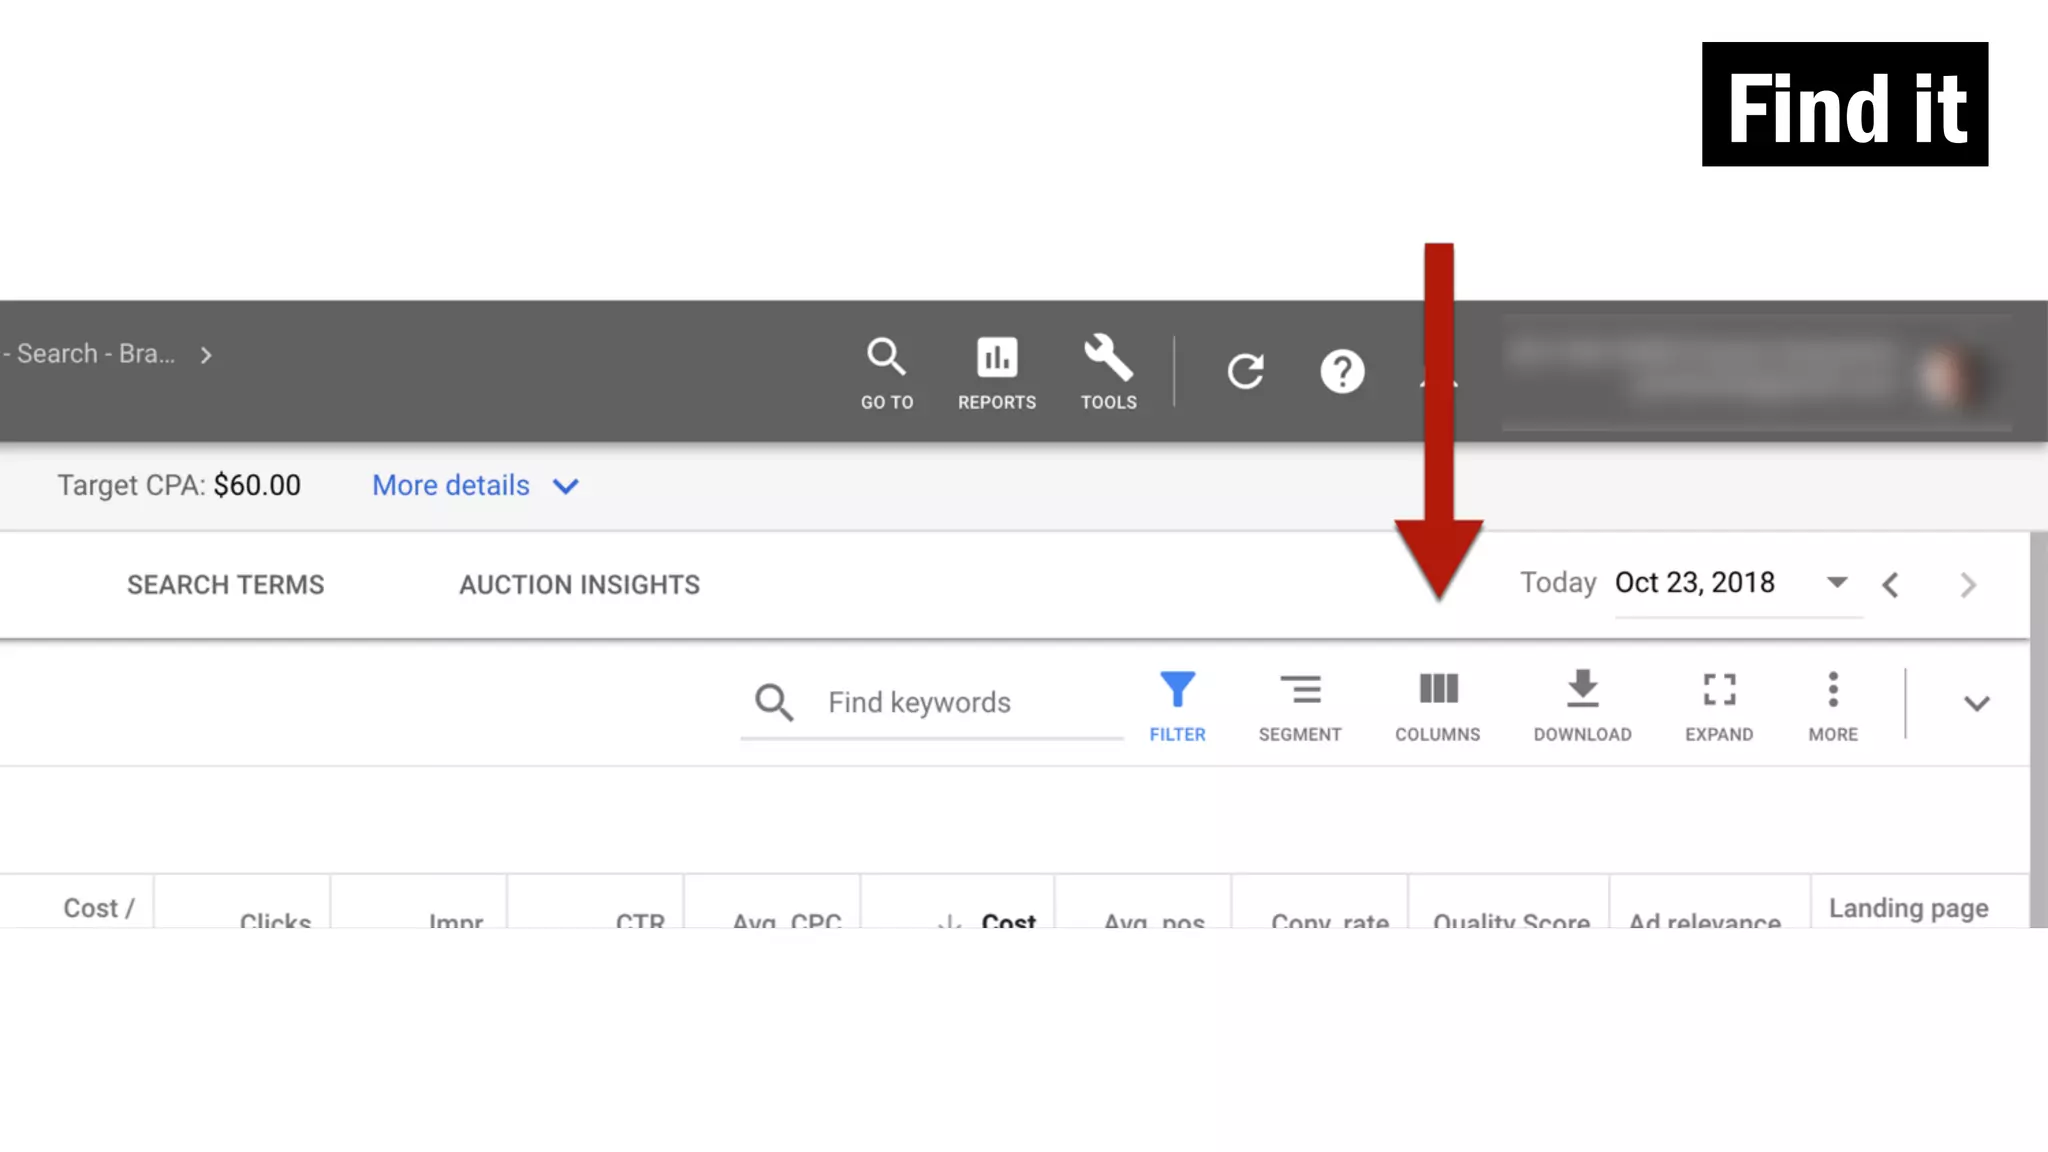Open the Segment menu icon

click(1300, 691)
